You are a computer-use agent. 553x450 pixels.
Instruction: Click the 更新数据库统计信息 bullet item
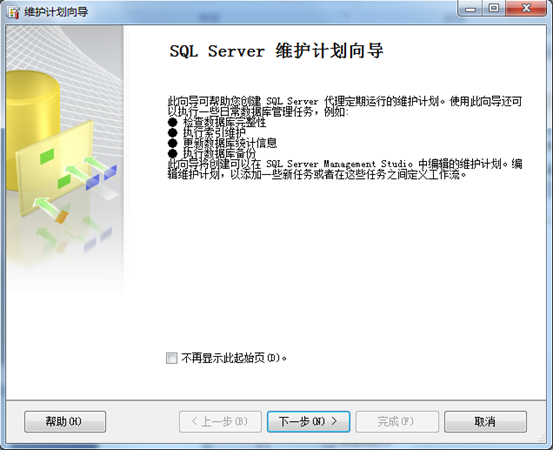tap(230, 143)
